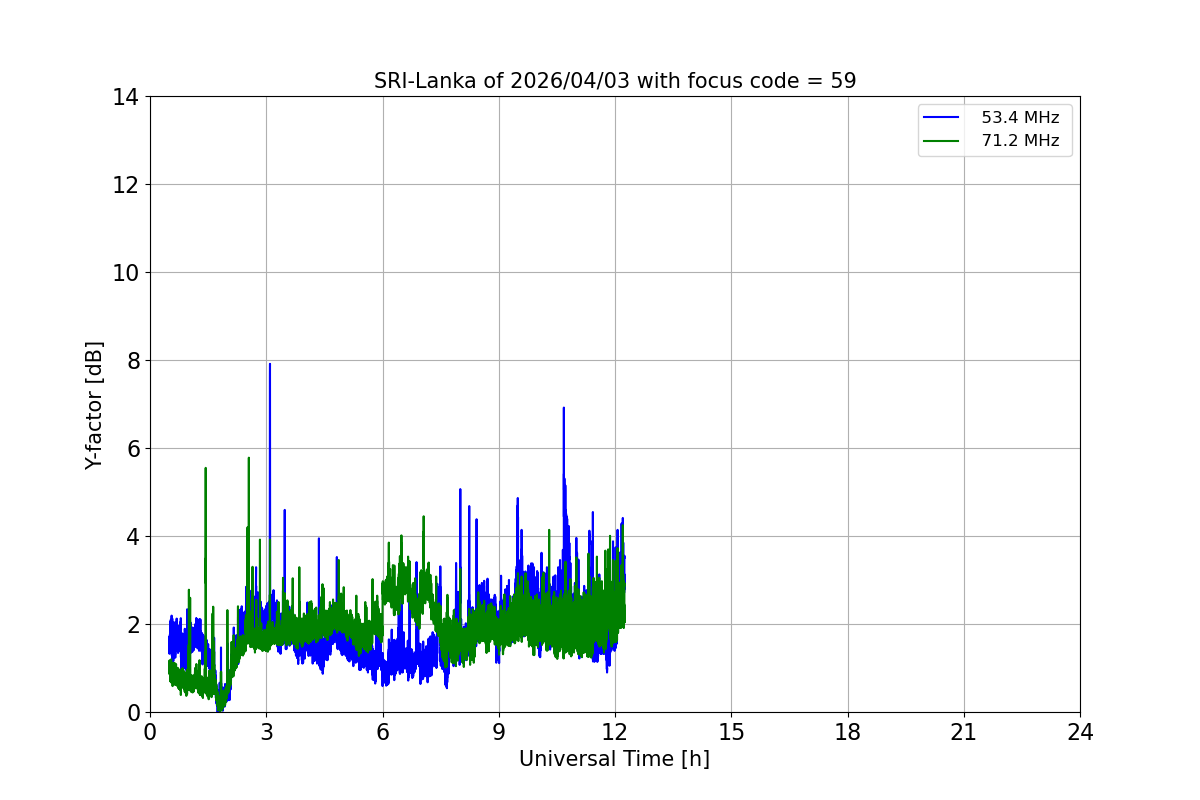Click the x-axis tick label 21
This screenshot has width=1200, height=800.
point(964,732)
